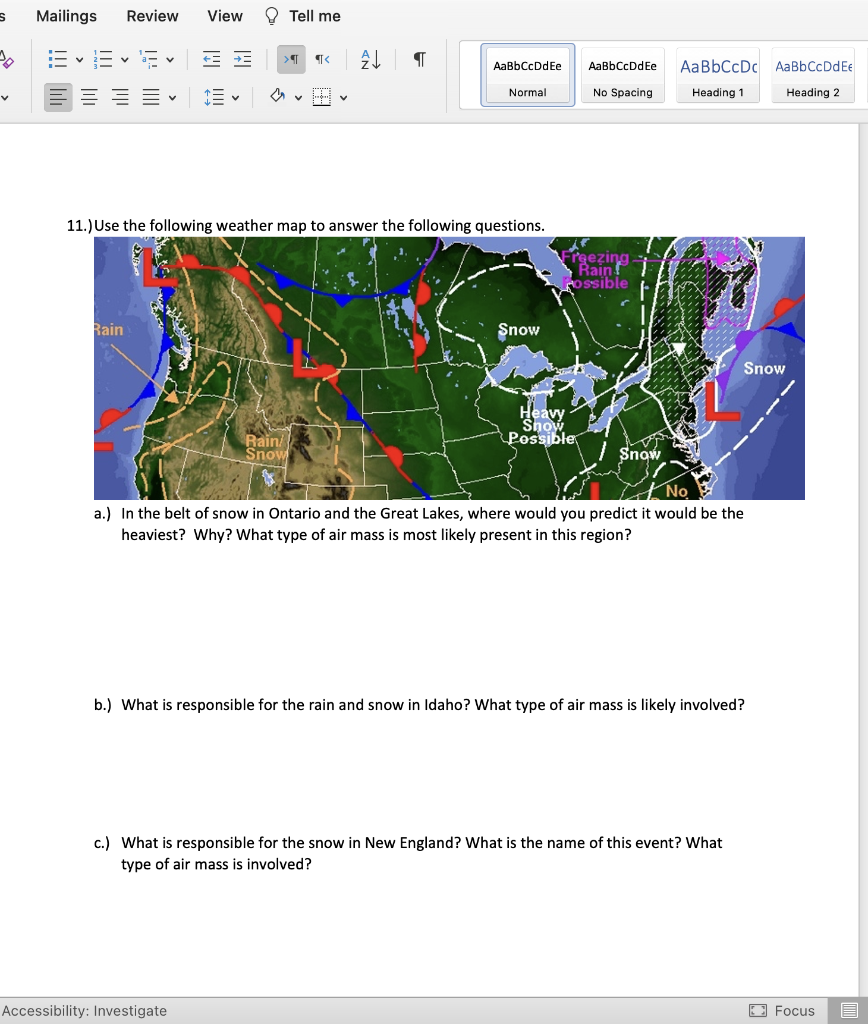Screen dimensions: 868x1024
Task: Toggle left-to-right text direction
Action: click(x=290, y=59)
